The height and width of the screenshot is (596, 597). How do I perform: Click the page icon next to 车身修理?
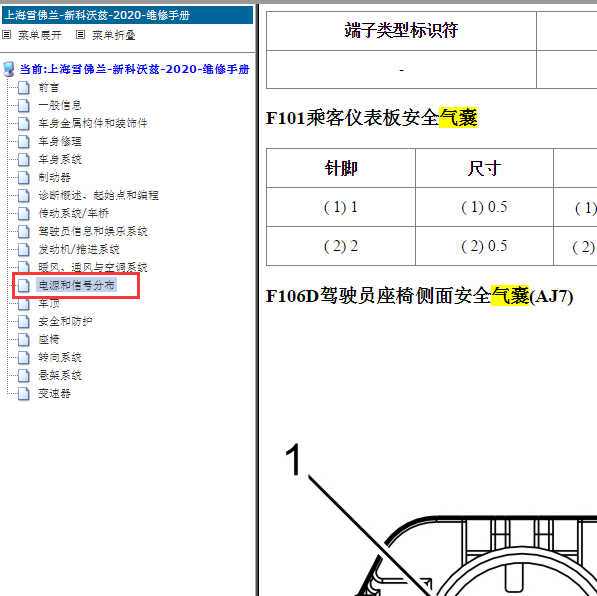click(24, 141)
